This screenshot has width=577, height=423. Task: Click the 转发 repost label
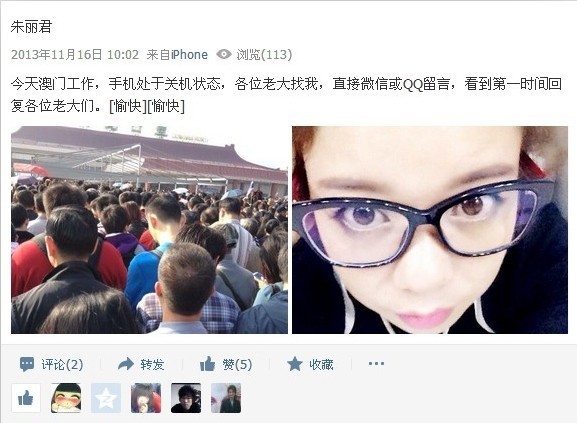point(152,365)
